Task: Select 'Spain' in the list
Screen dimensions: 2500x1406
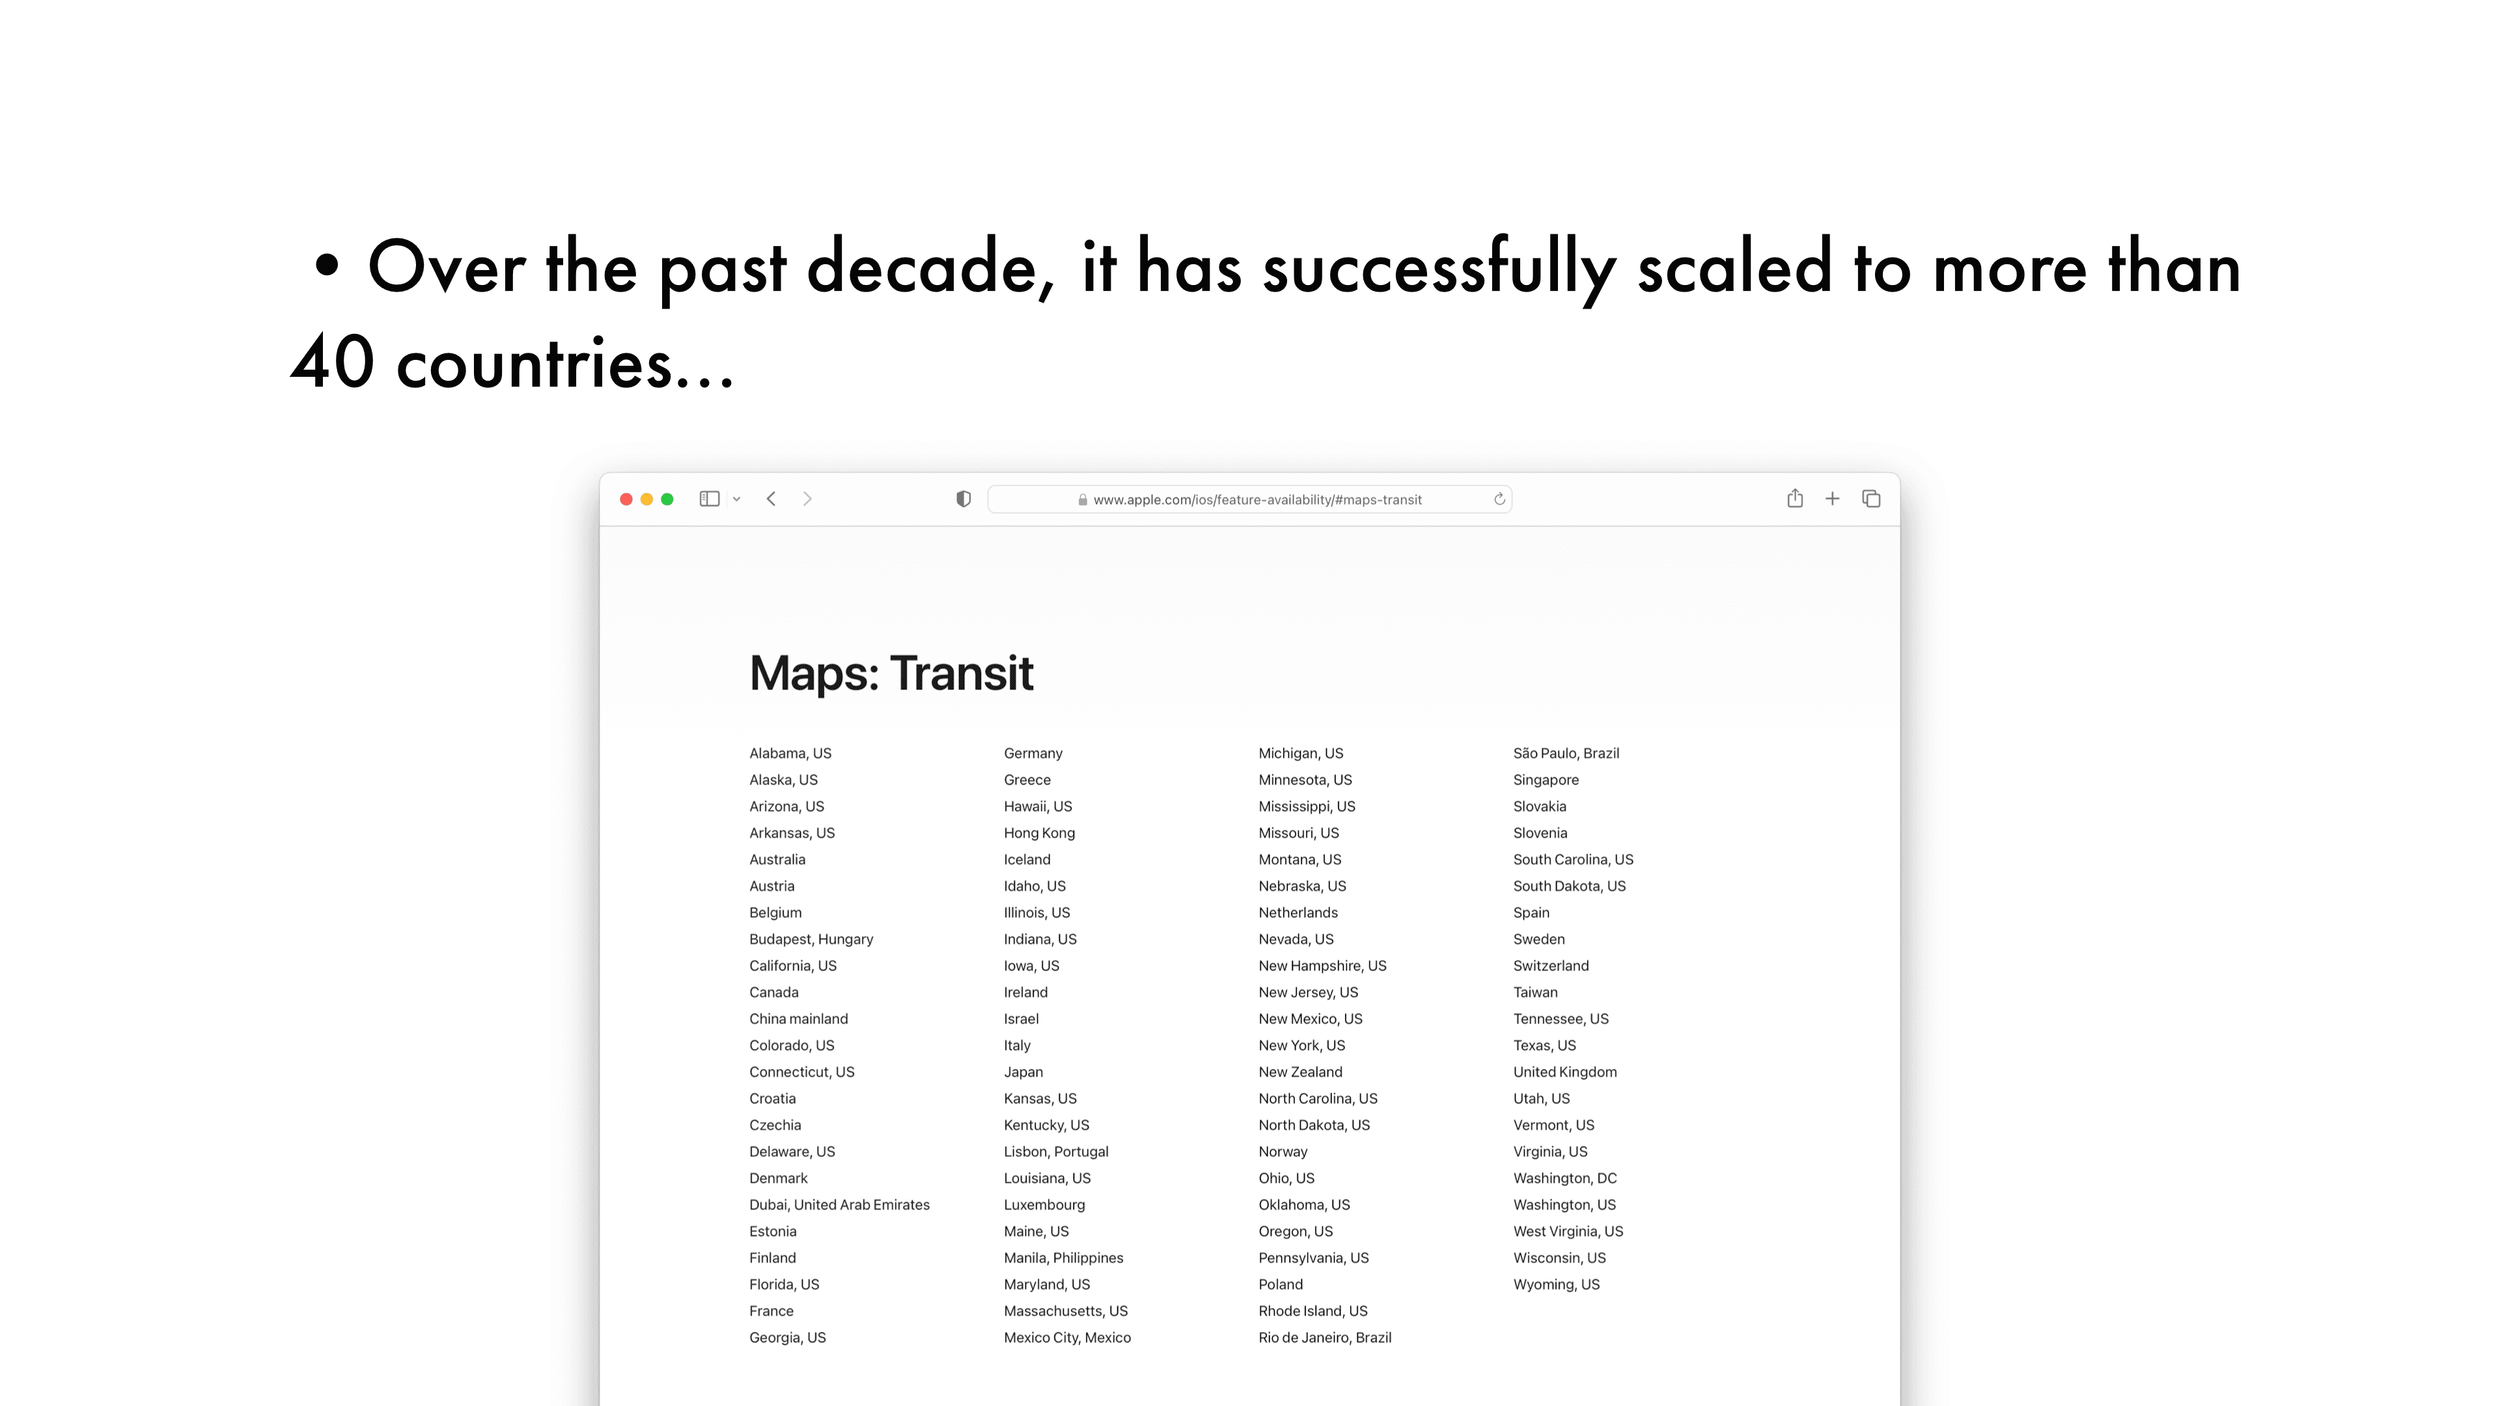Action: point(1531,912)
